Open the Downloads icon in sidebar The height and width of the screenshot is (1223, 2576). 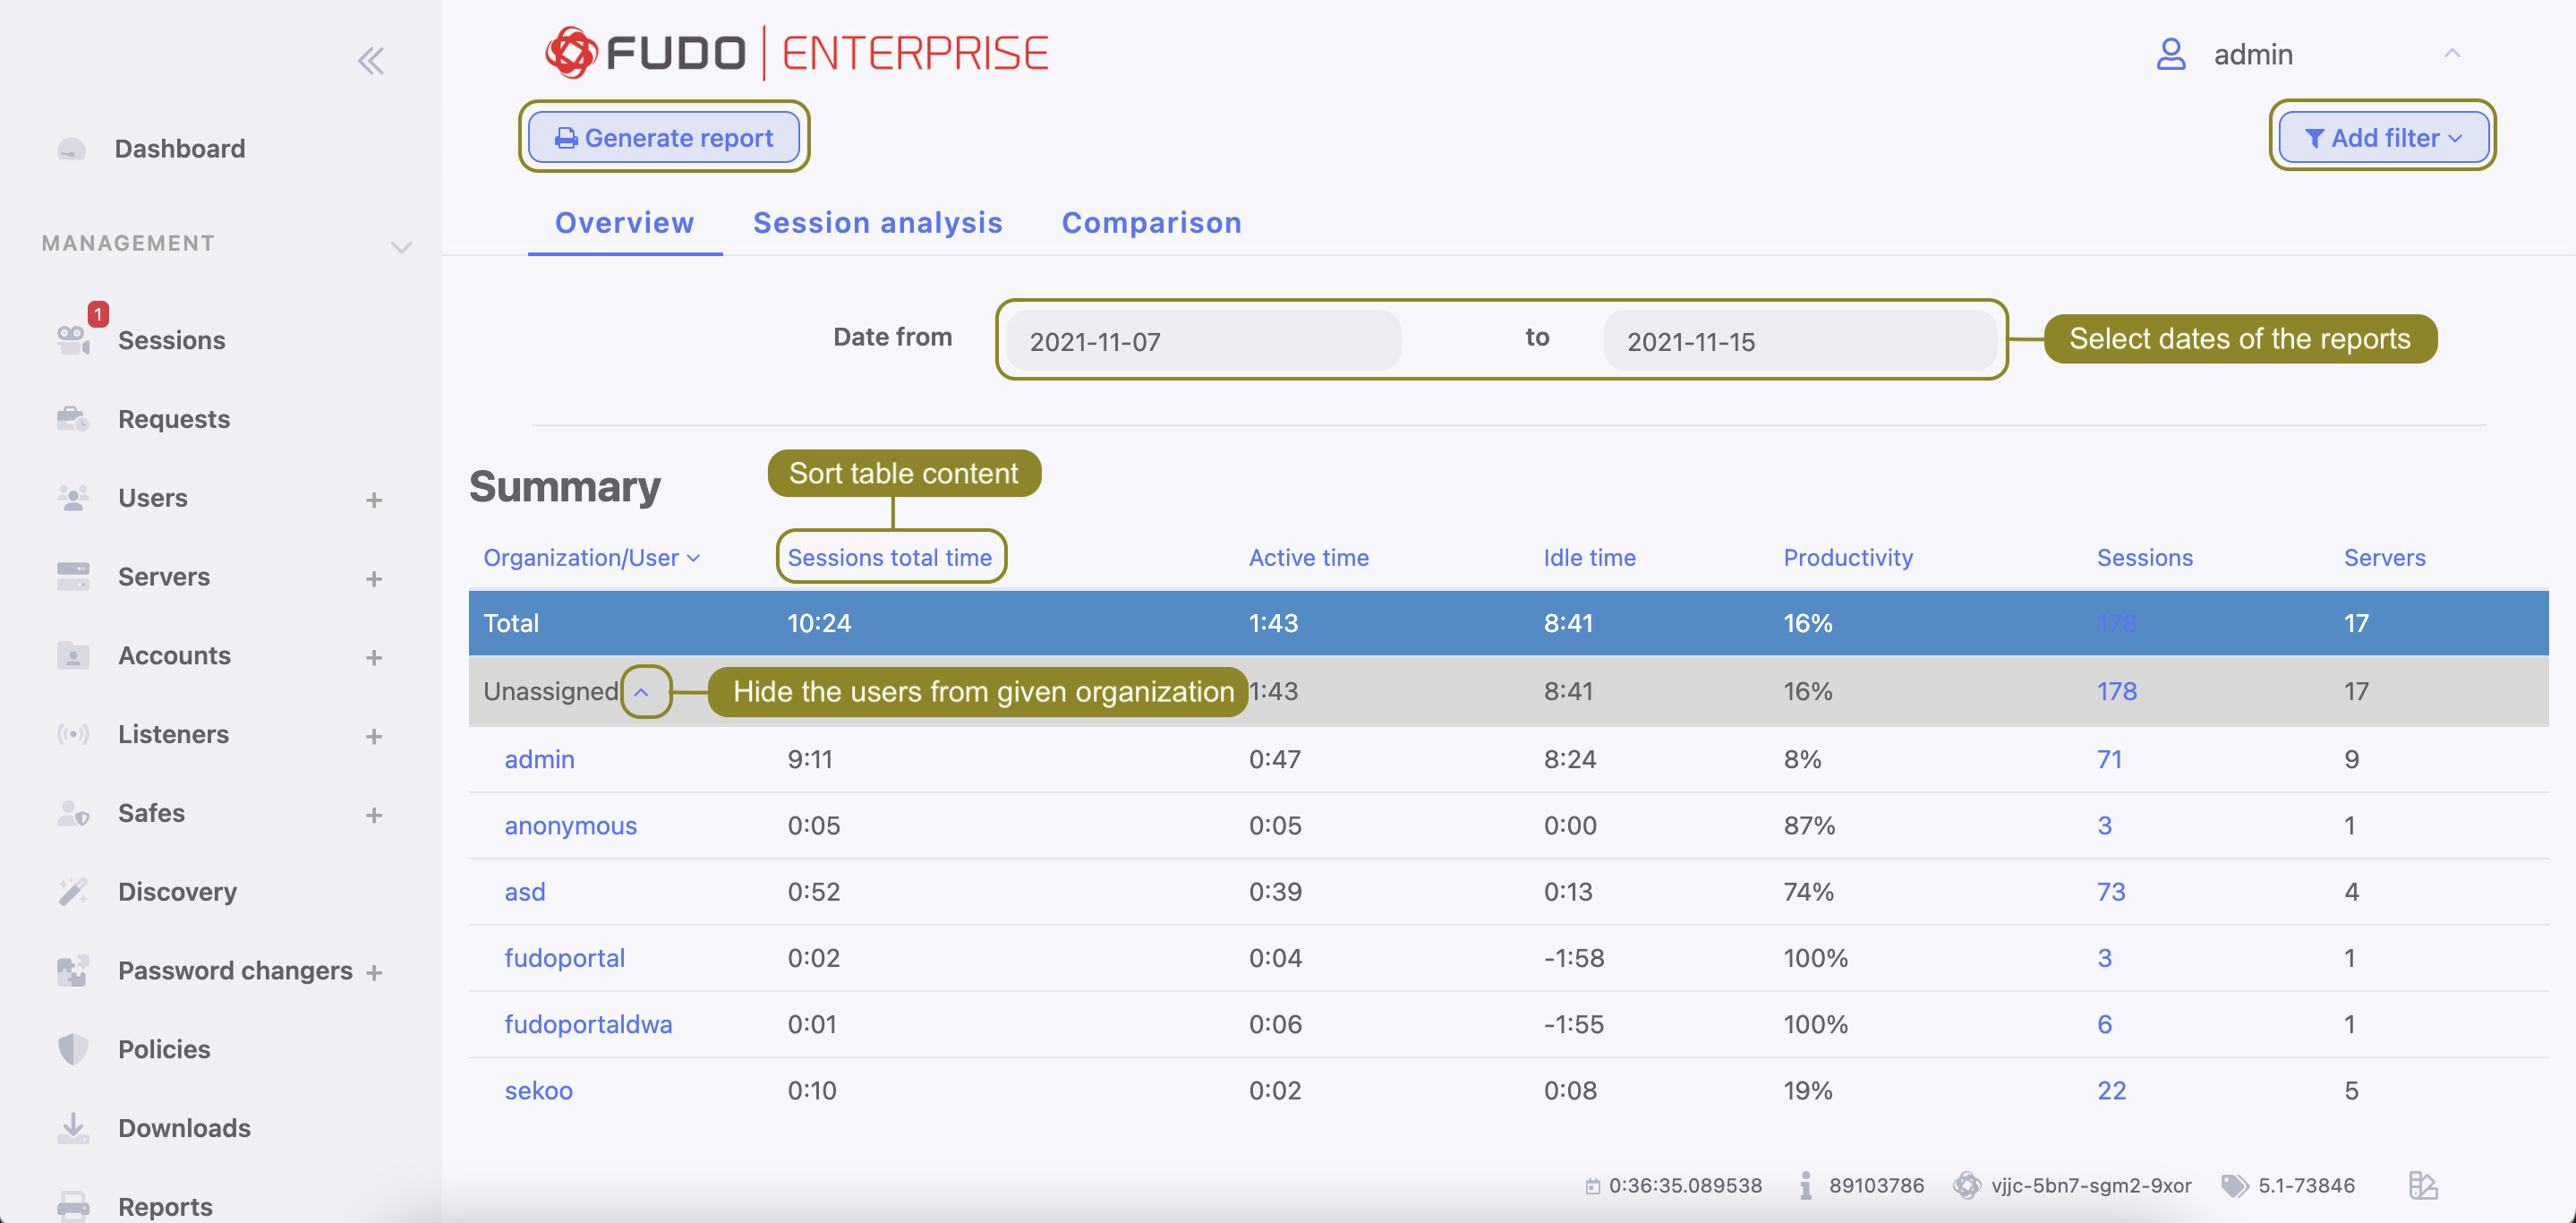coord(73,1127)
